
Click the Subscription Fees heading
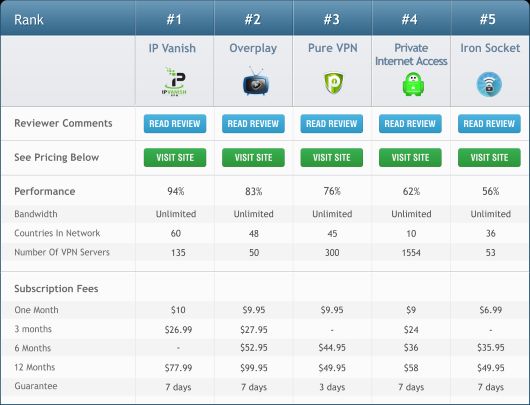(x=56, y=289)
